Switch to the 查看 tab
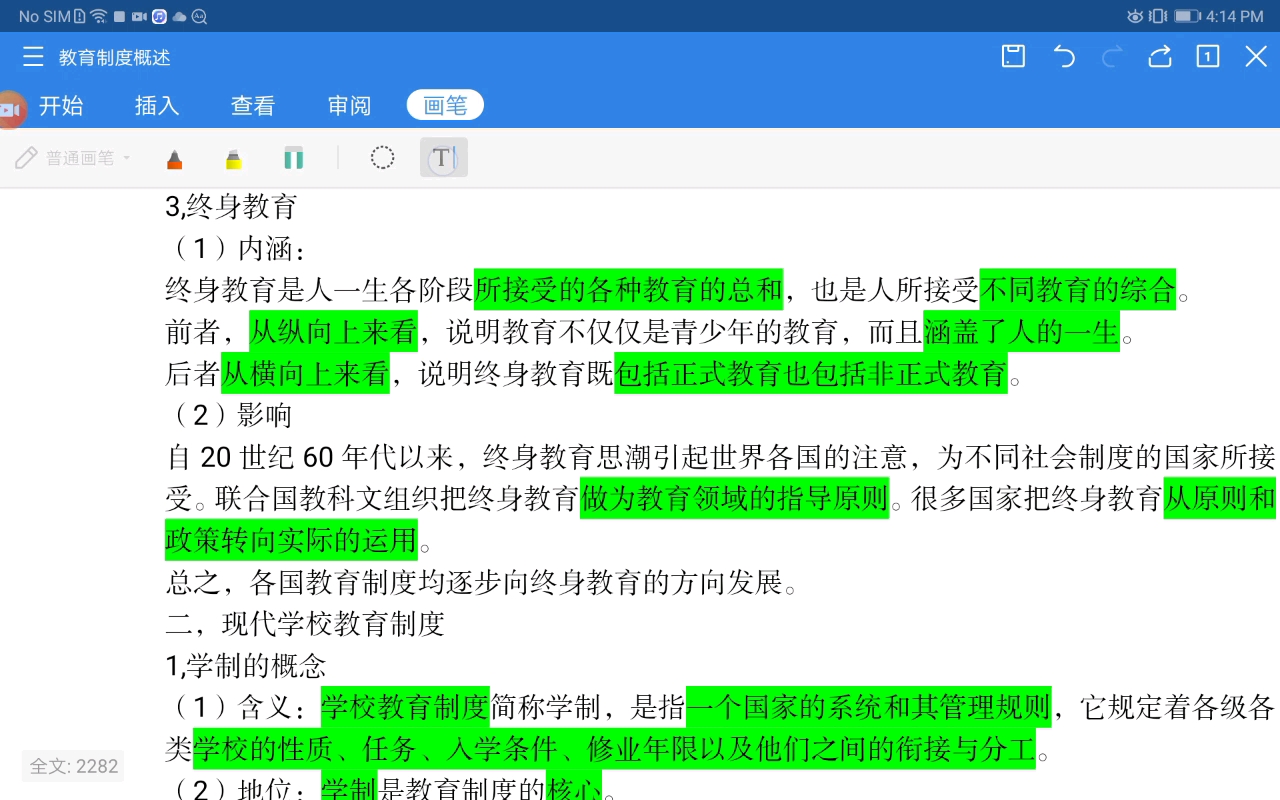This screenshot has height=800, width=1280. coord(253,105)
